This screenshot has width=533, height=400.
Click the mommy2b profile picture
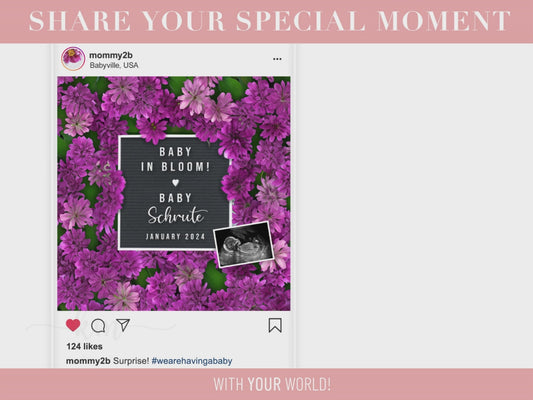73,58
